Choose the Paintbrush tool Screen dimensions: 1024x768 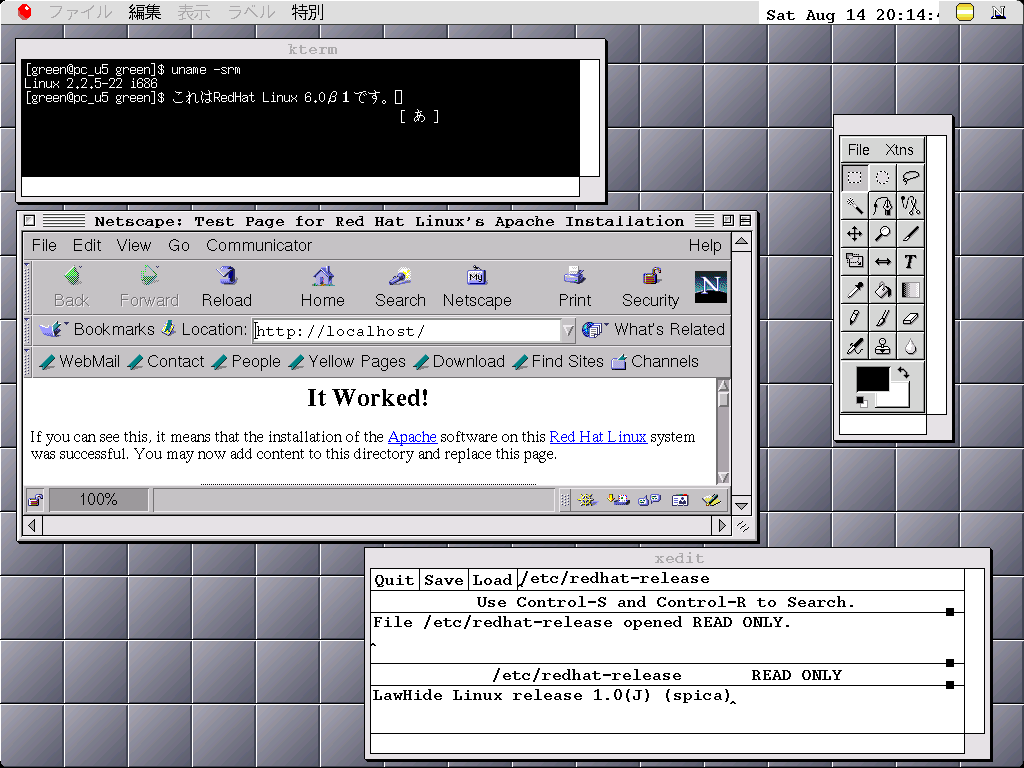(x=882, y=318)
